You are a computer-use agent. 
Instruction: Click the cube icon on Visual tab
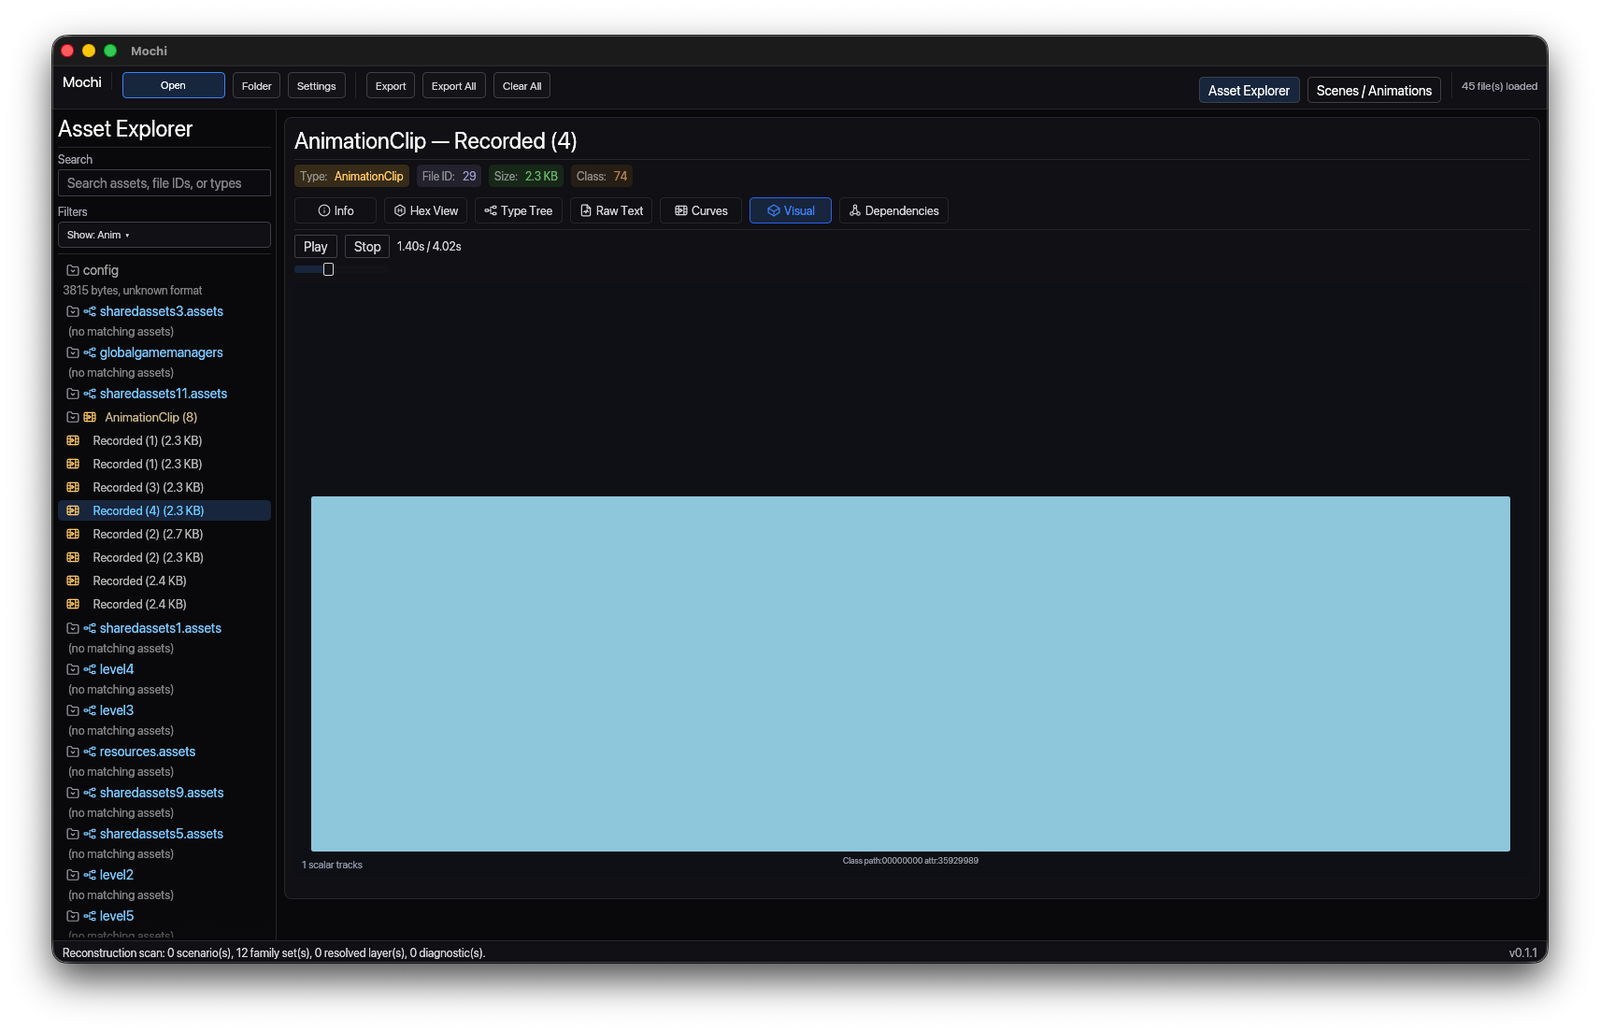[773, 210]
